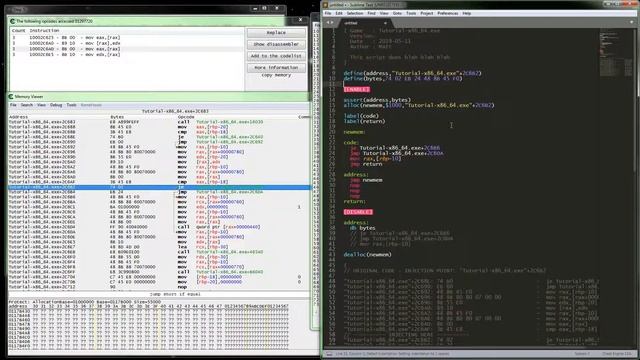Select highlighted je row at +2C6B2
This screenshot has width=640, height=360.
click(159, 187)
